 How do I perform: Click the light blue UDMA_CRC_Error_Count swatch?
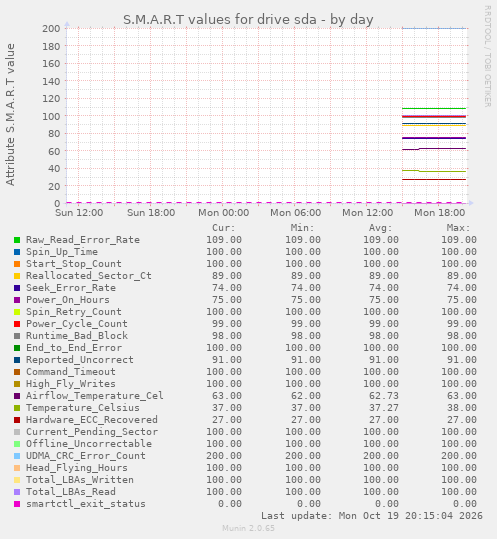pos(17,456)
